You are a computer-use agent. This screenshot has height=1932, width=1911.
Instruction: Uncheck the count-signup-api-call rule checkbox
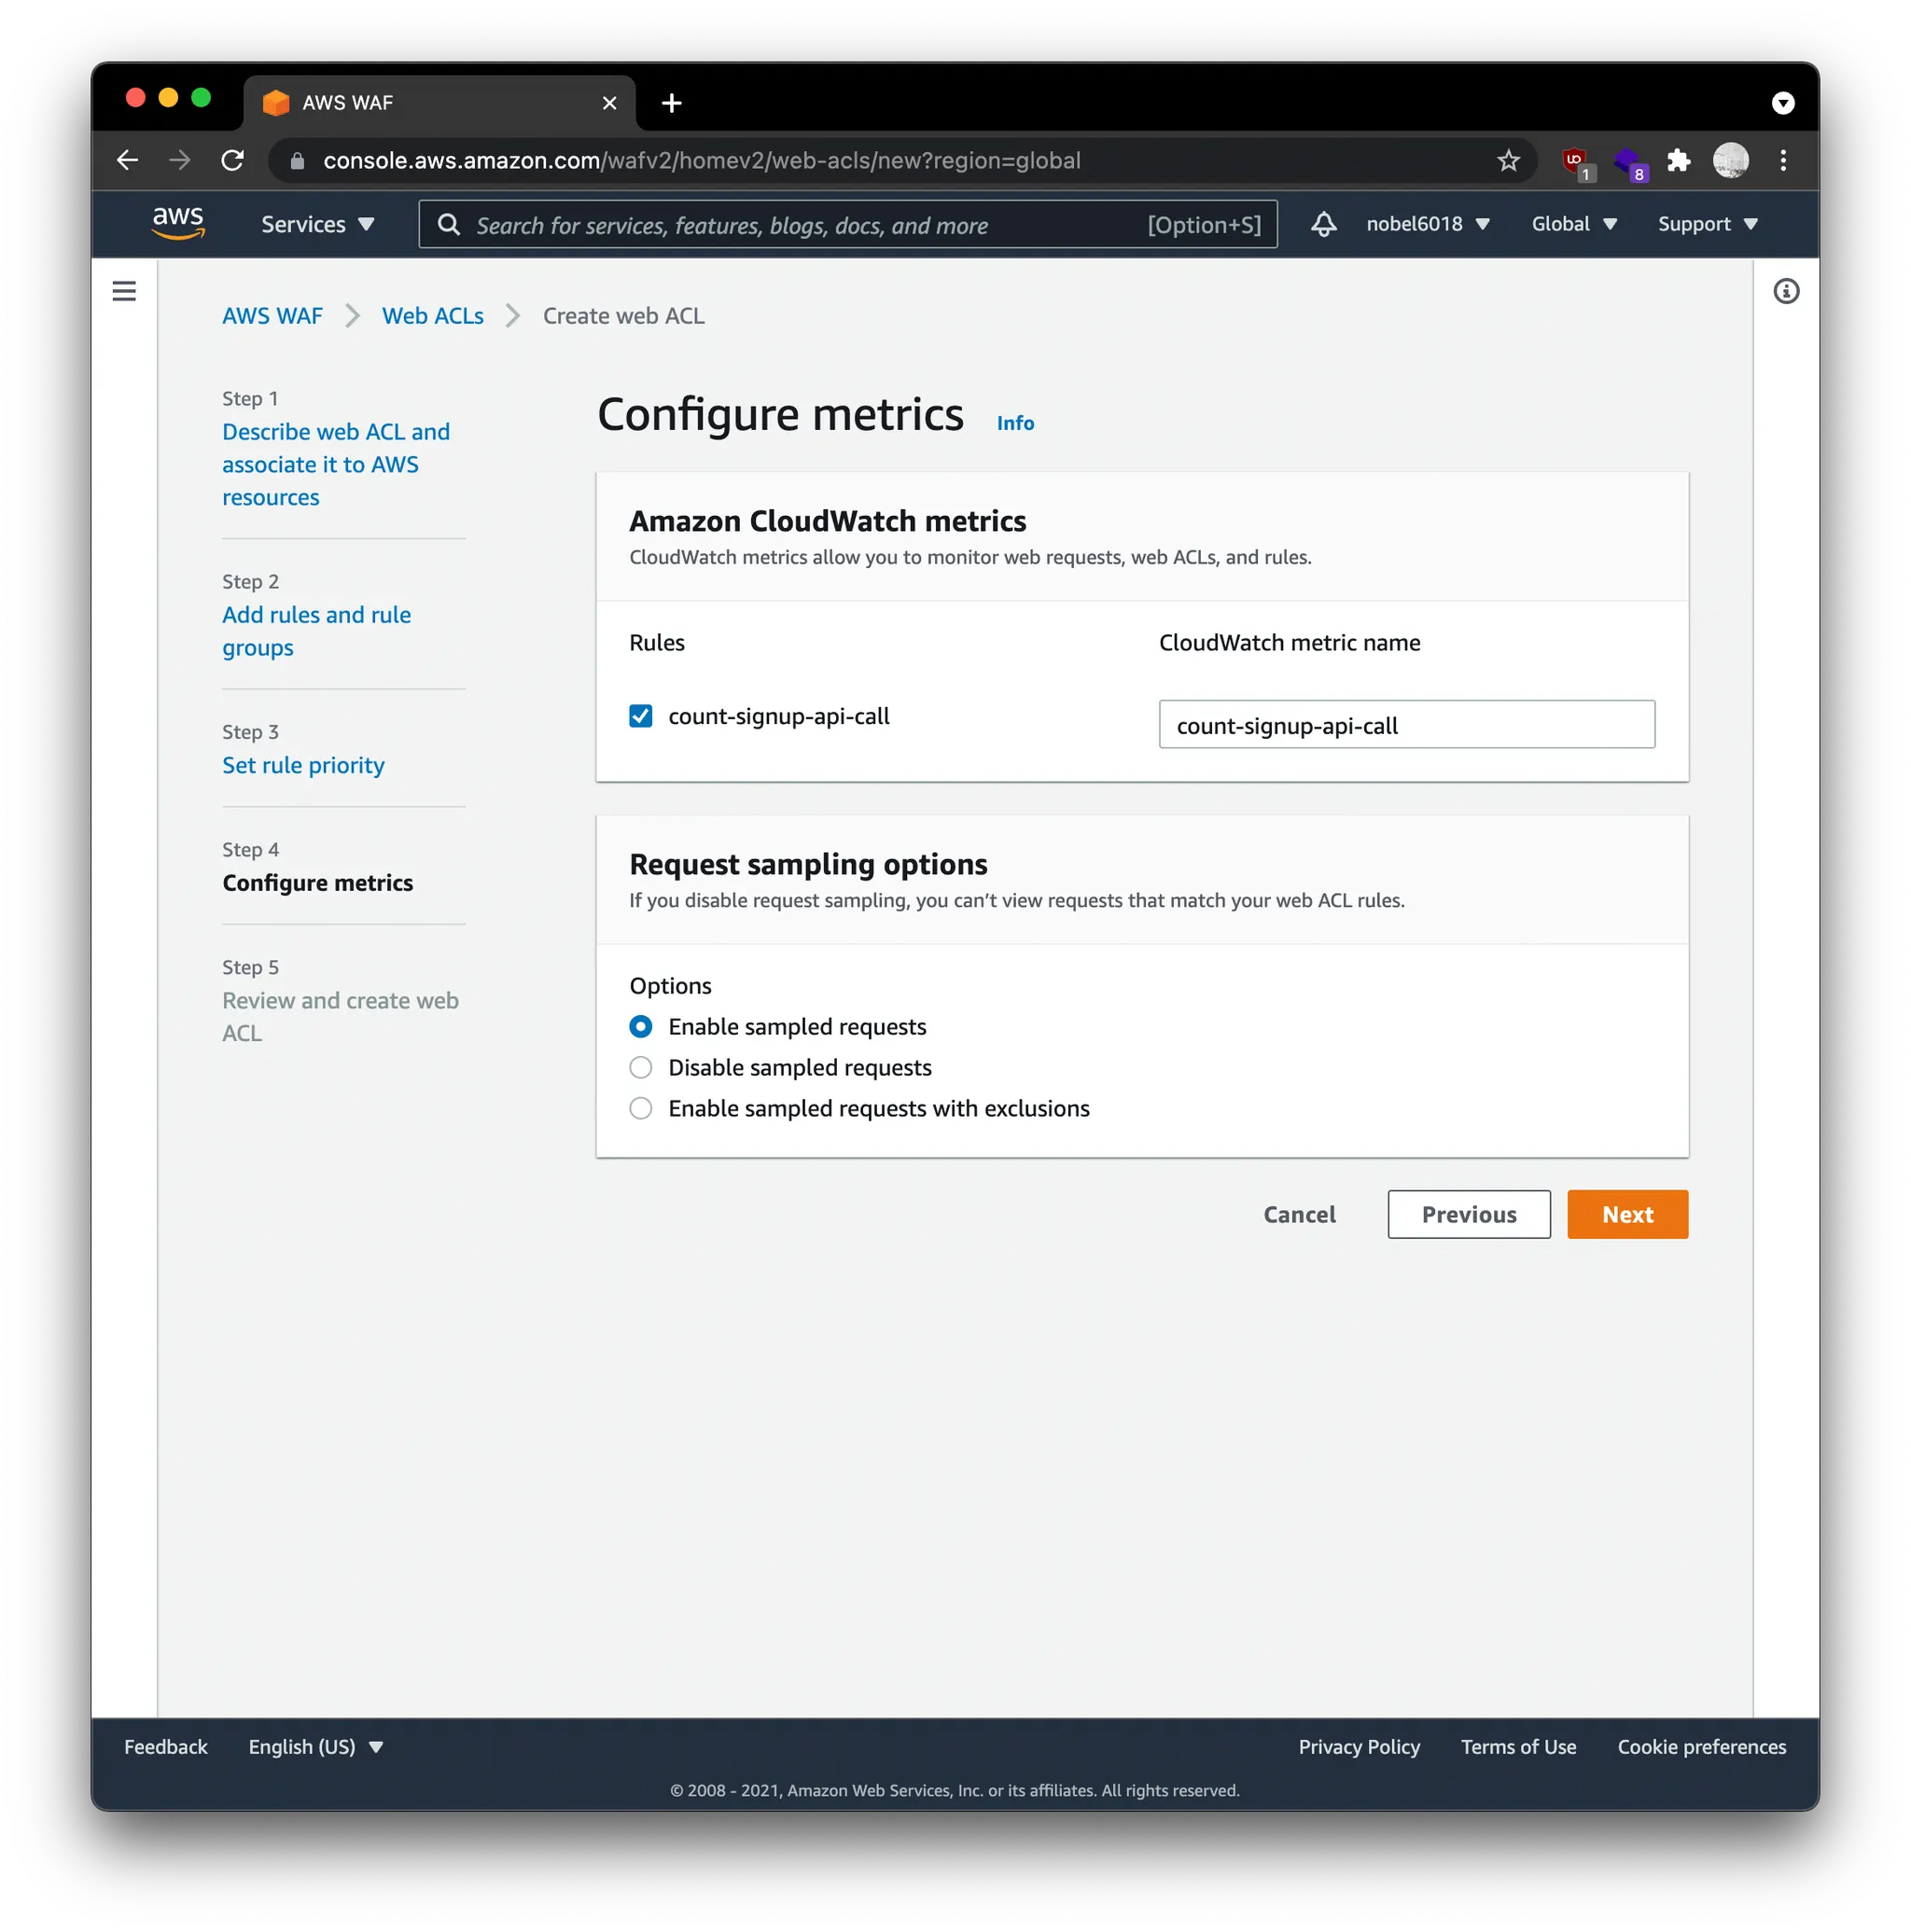coord(641,716)
